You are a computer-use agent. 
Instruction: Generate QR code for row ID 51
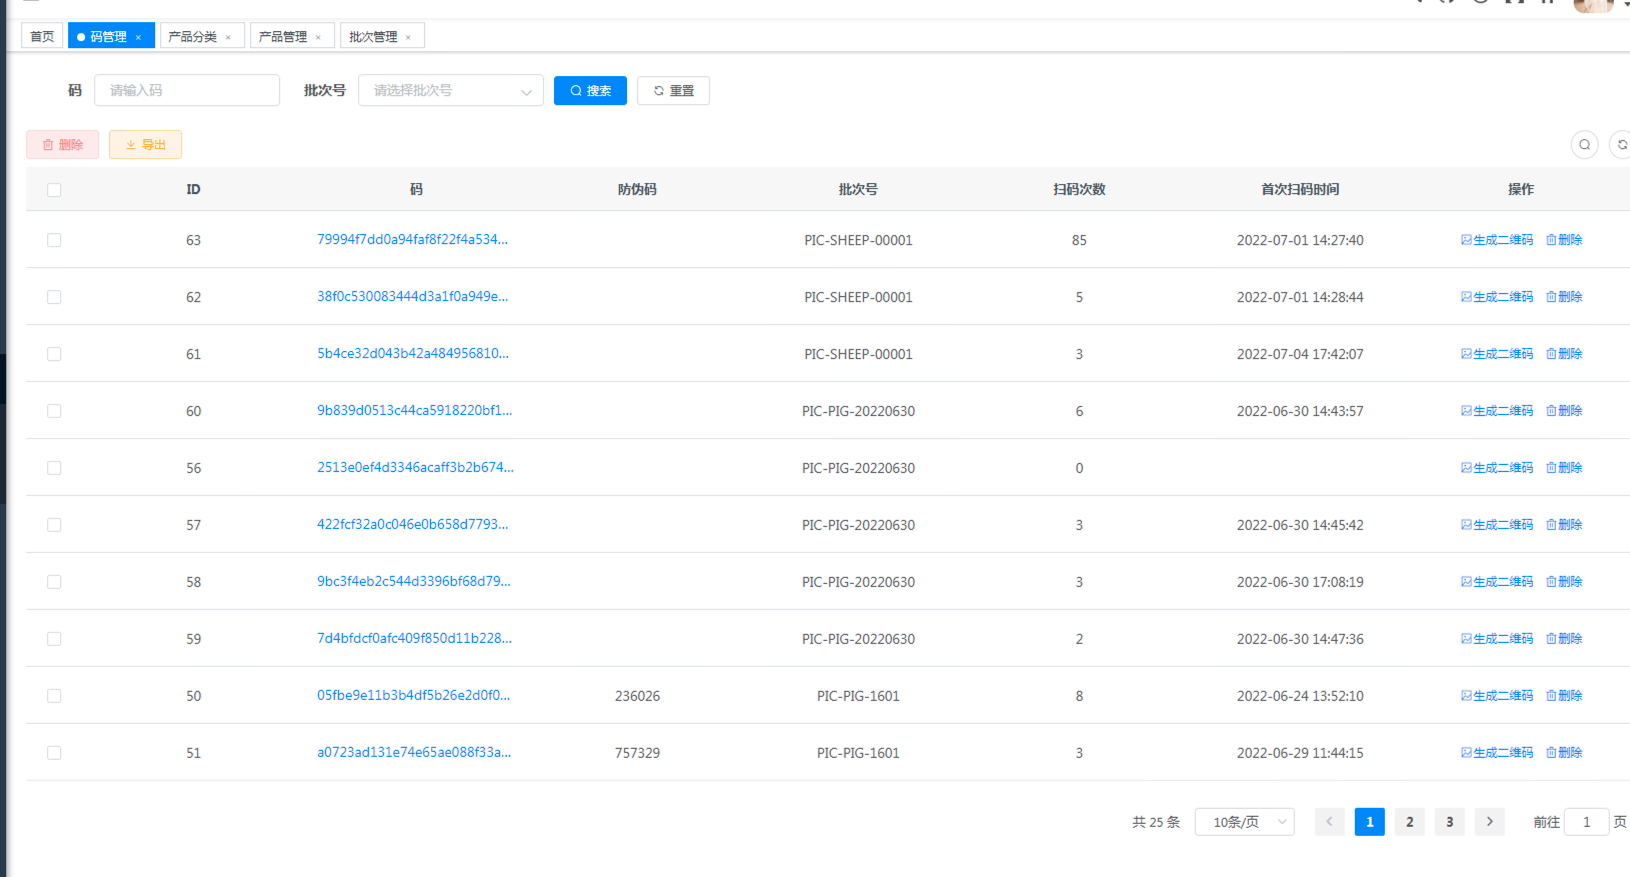1496,753
